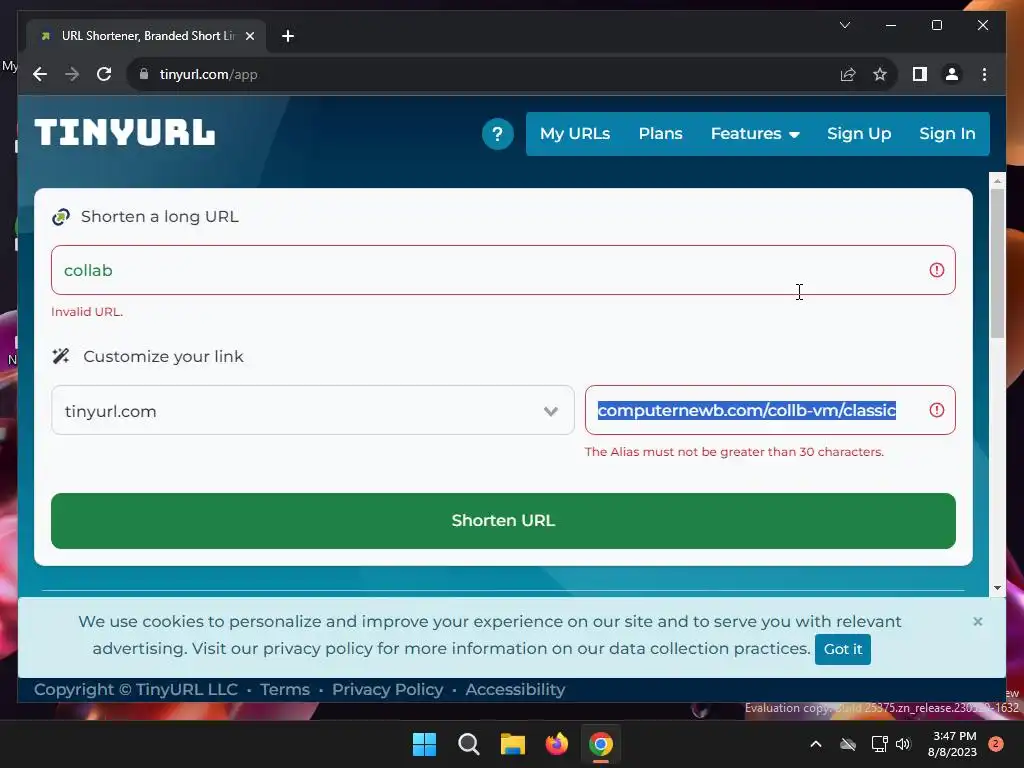The image size is (1024, 768).
Task: Open Firefox from the taskbar
Action: click(x=556, y=744)
